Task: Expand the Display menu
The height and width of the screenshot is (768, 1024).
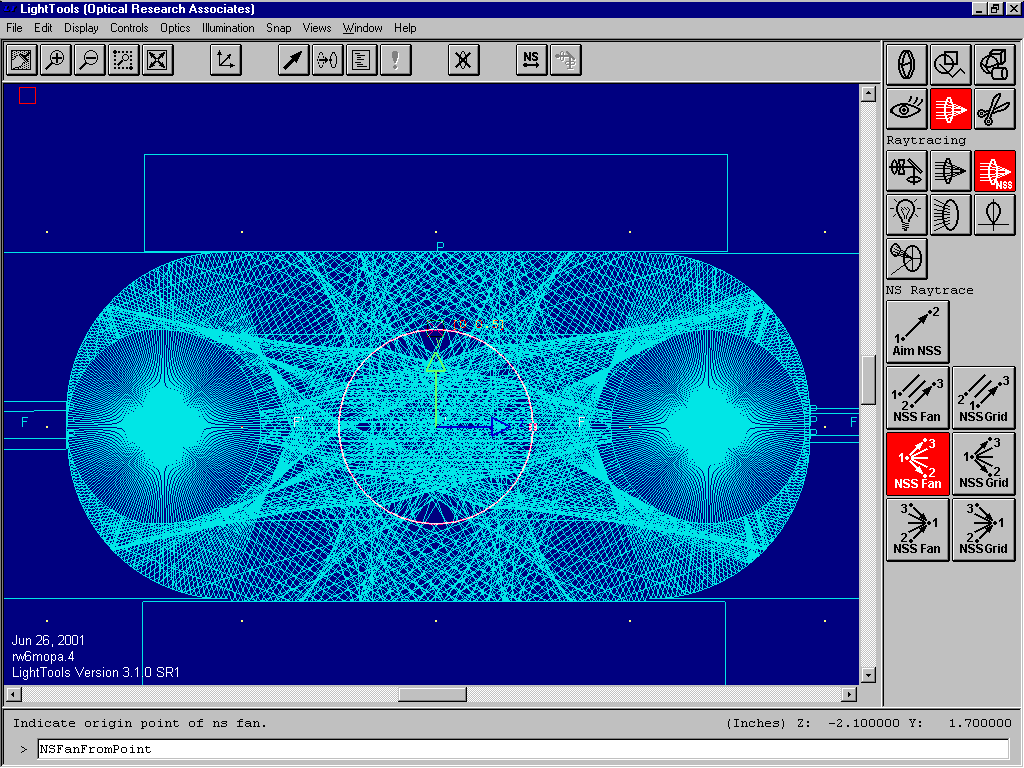Action: 81,28
